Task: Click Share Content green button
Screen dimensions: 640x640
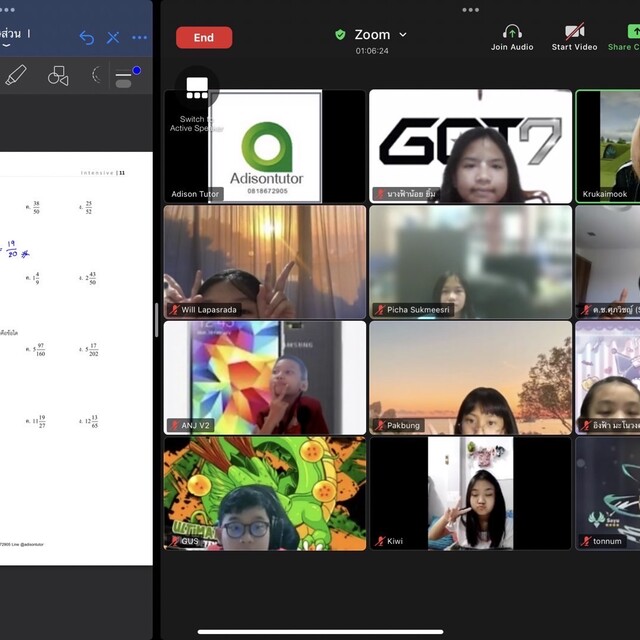Action: [625, 37]
